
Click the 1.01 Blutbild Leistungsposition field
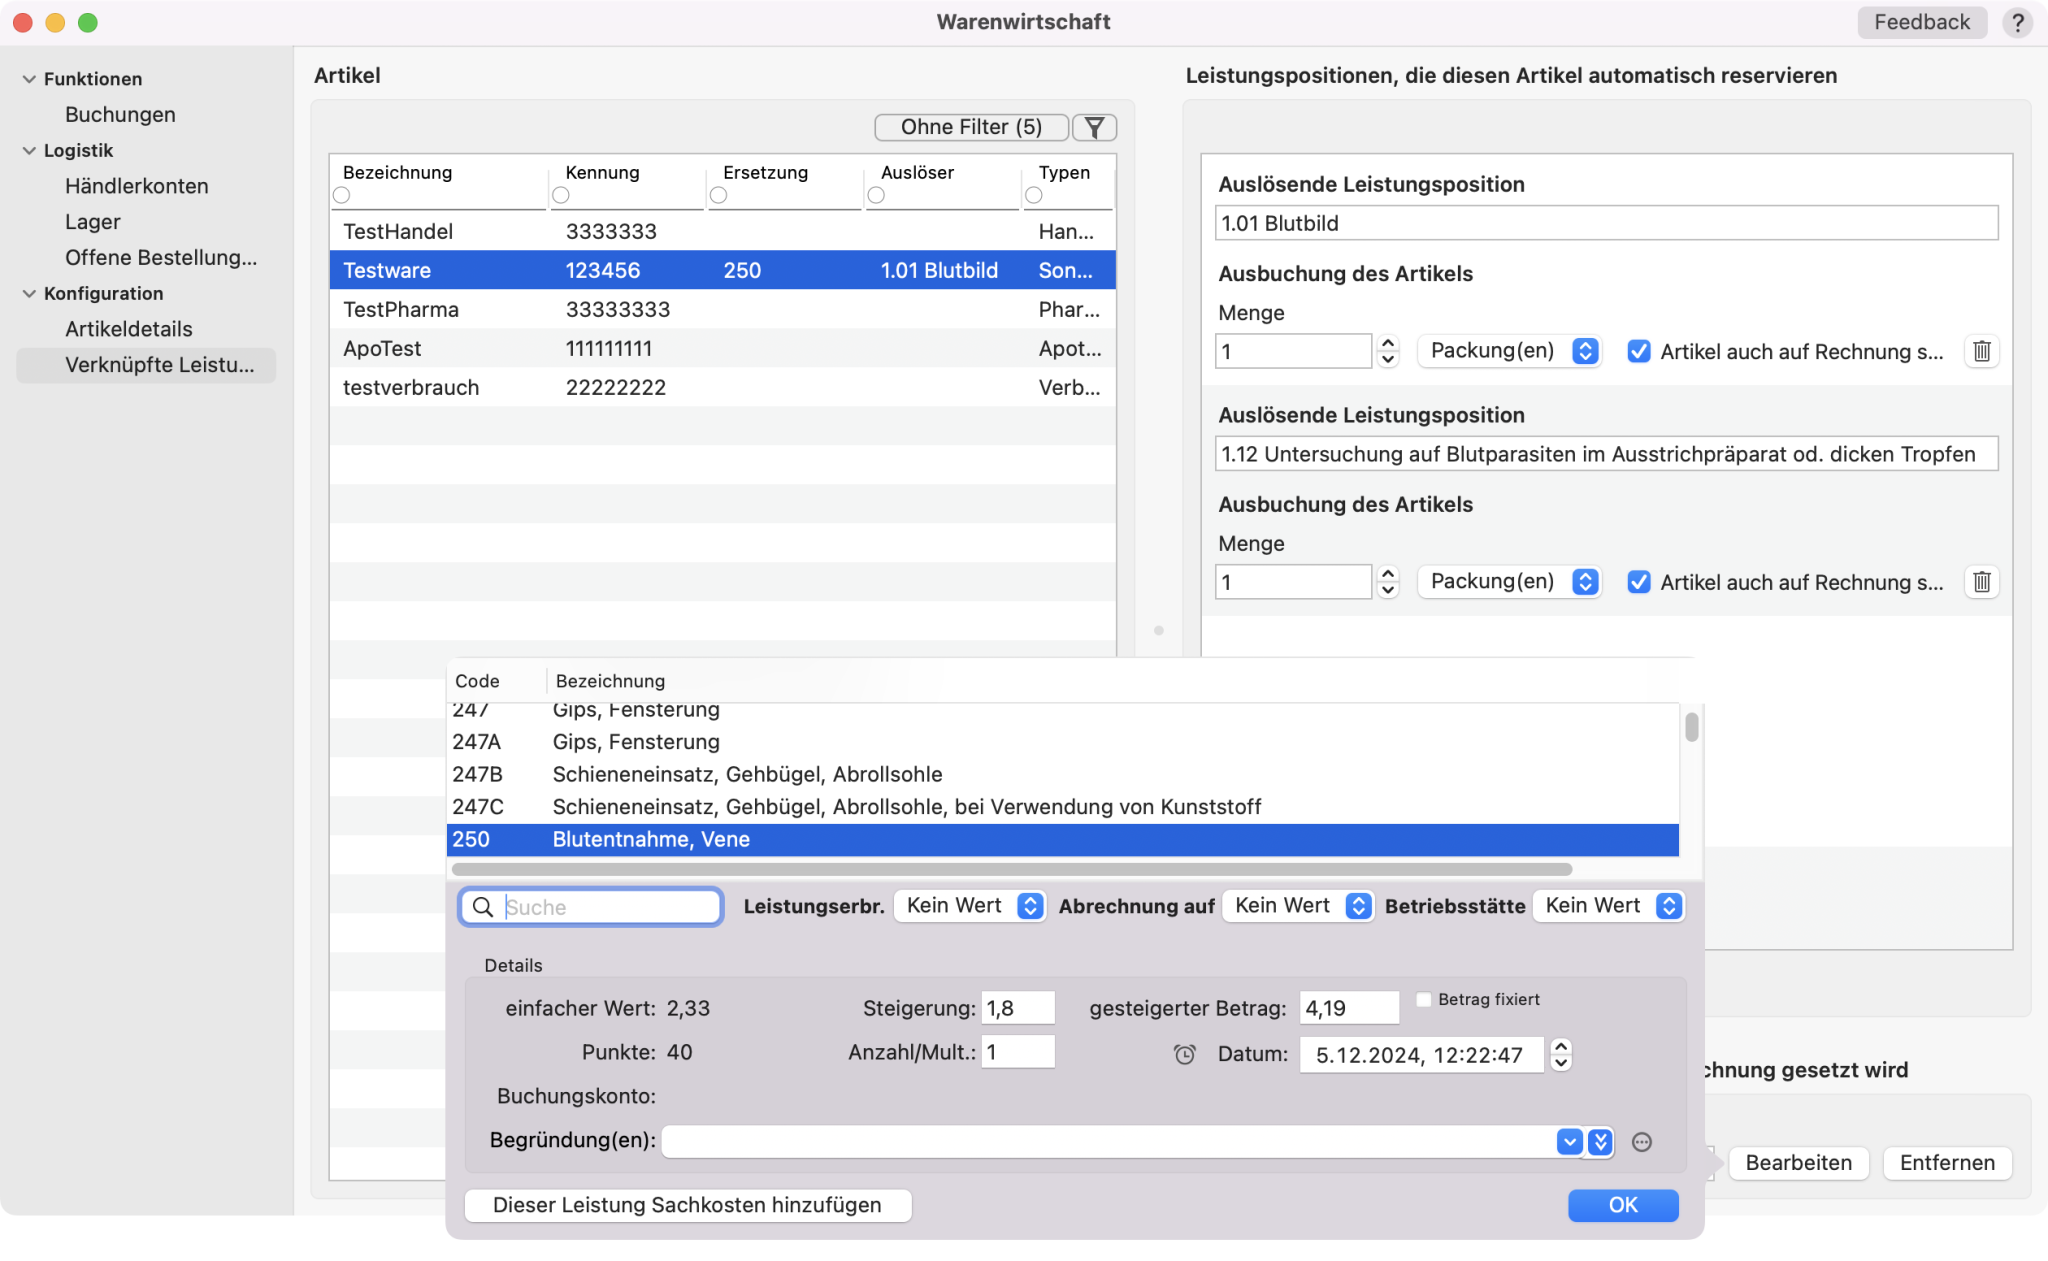[x=1607, y=223]
